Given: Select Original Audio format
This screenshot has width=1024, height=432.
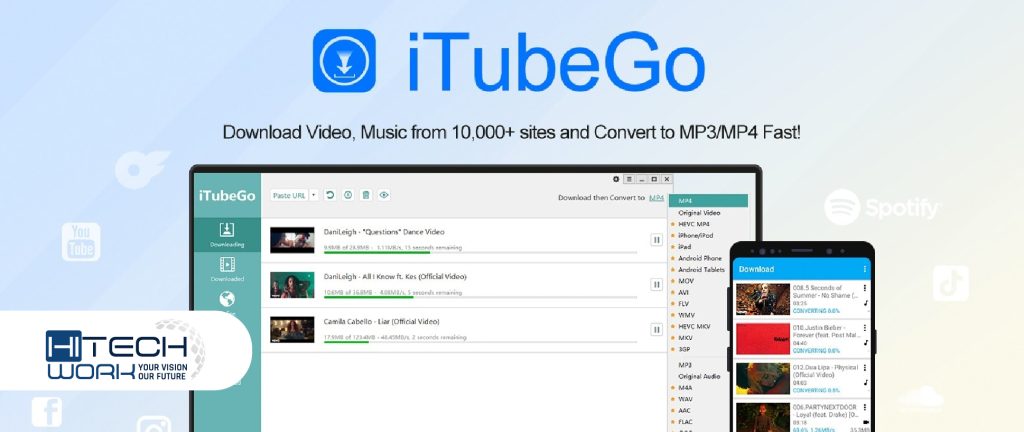Looking at the screenshot, I should coord(699,377).
